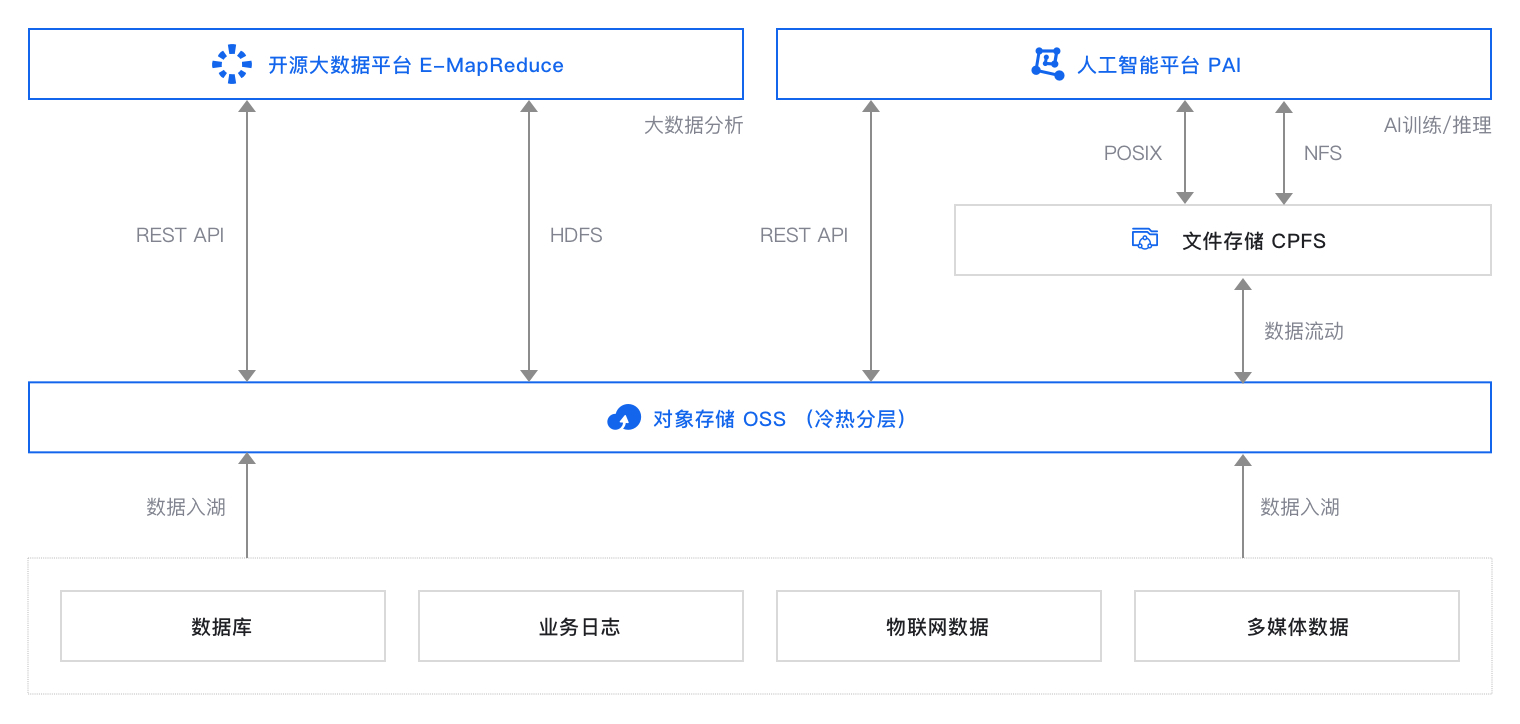Select the 人工智能平台 PAI box
Screen dimensions: 1520x724
pyautogui.click(x=1134, y=64)
